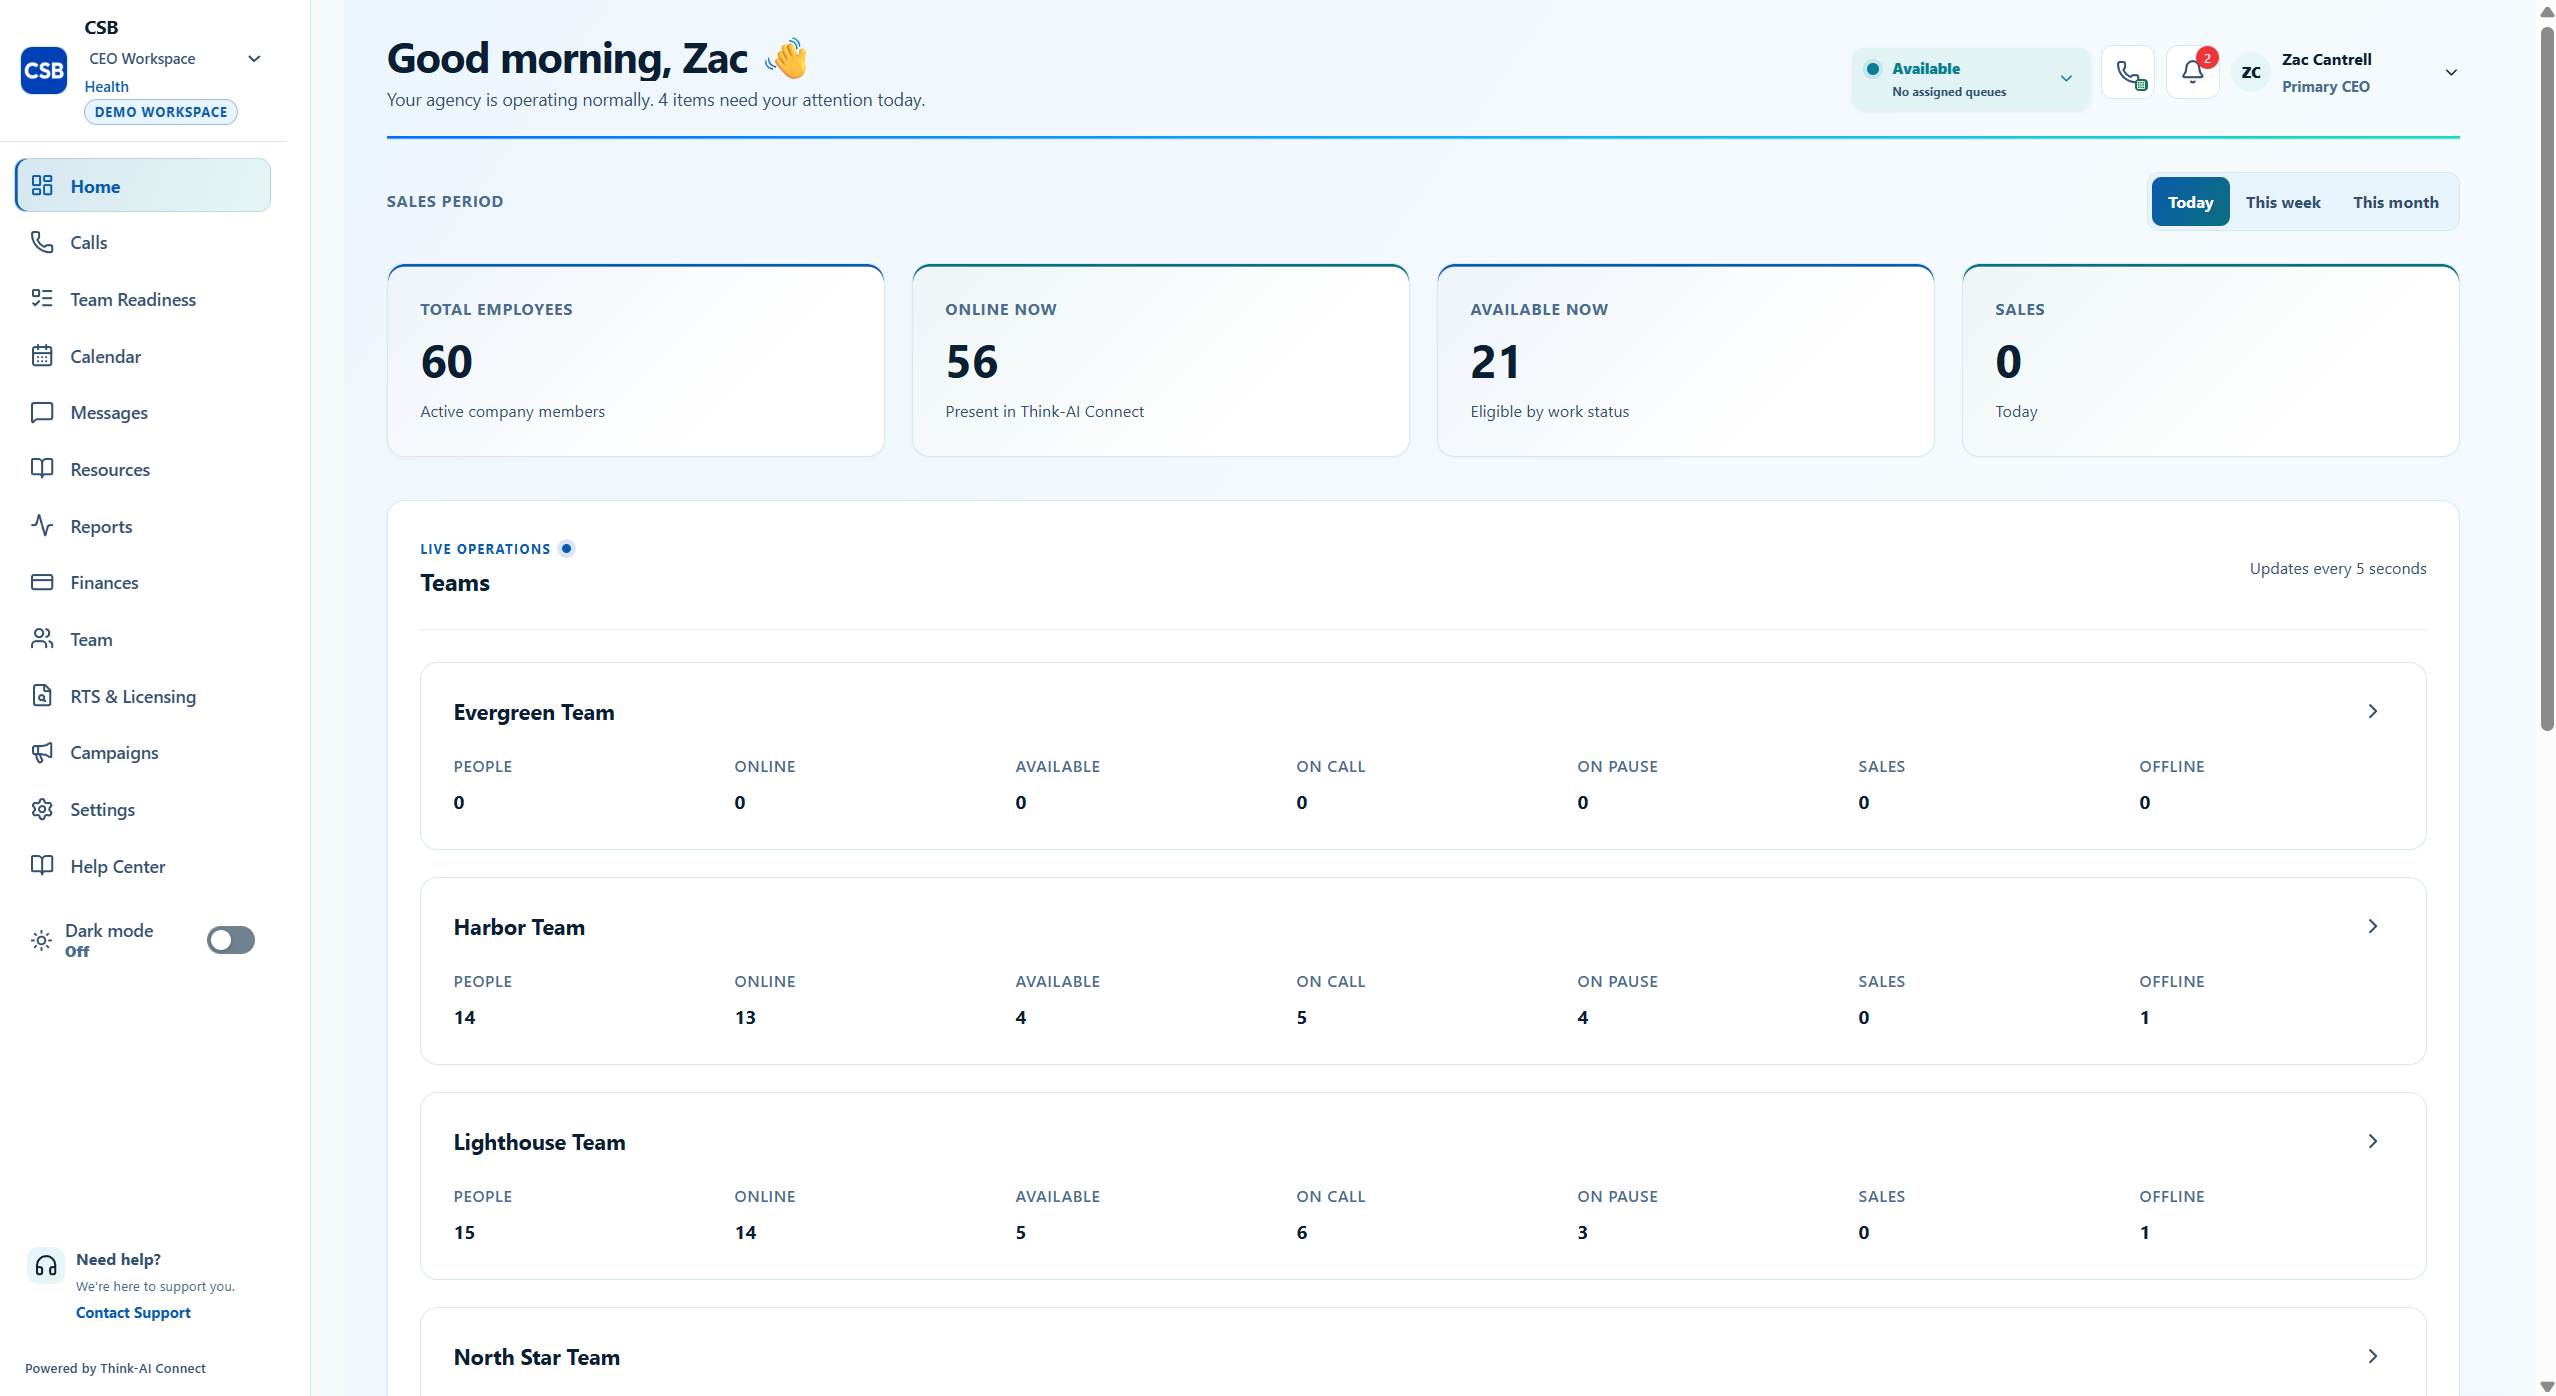This screenshot has width=2556, height=1396.
Task: Click the RTS & Licensing document icon
Action: pos(42,696)
